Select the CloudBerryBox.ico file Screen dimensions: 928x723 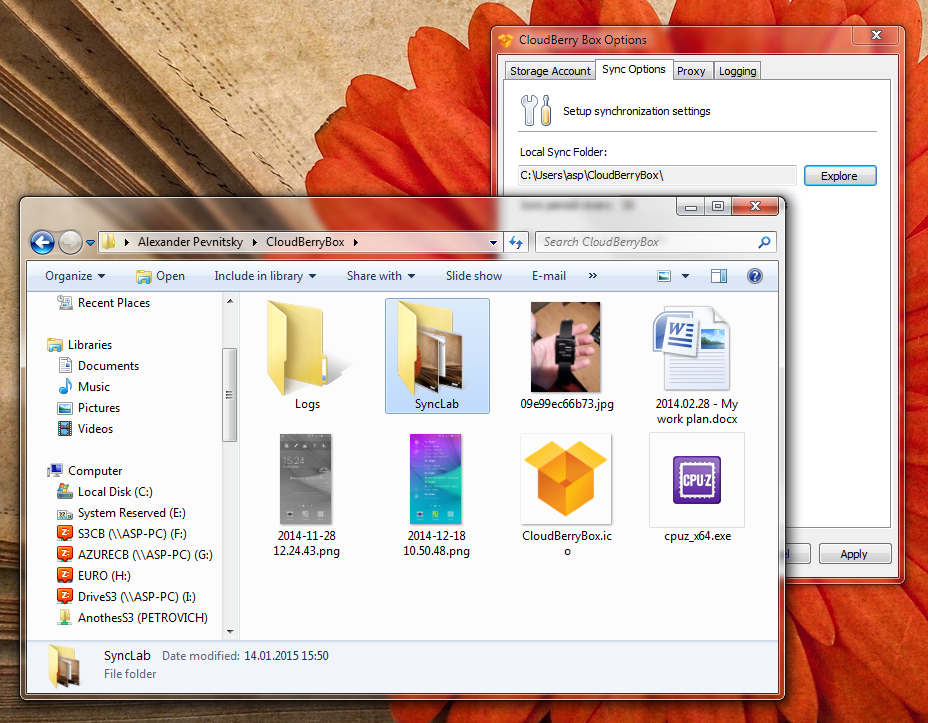(566, 485)
